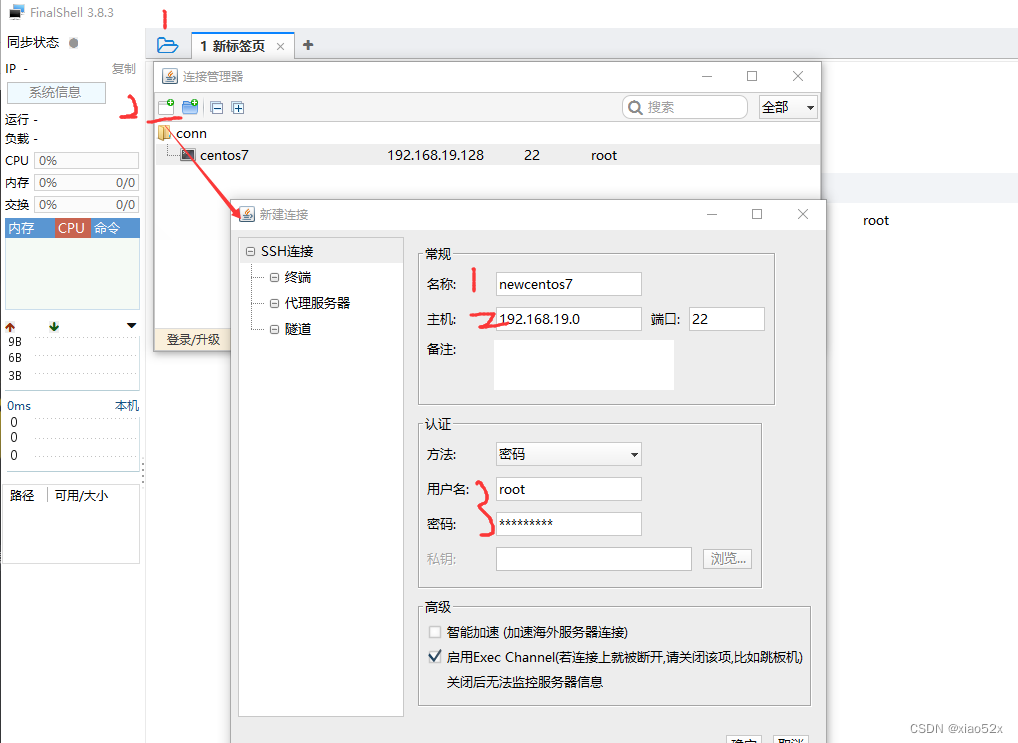Click the new connection icon in connection manager
The image size is (1018, 743).
coord(167,107)
